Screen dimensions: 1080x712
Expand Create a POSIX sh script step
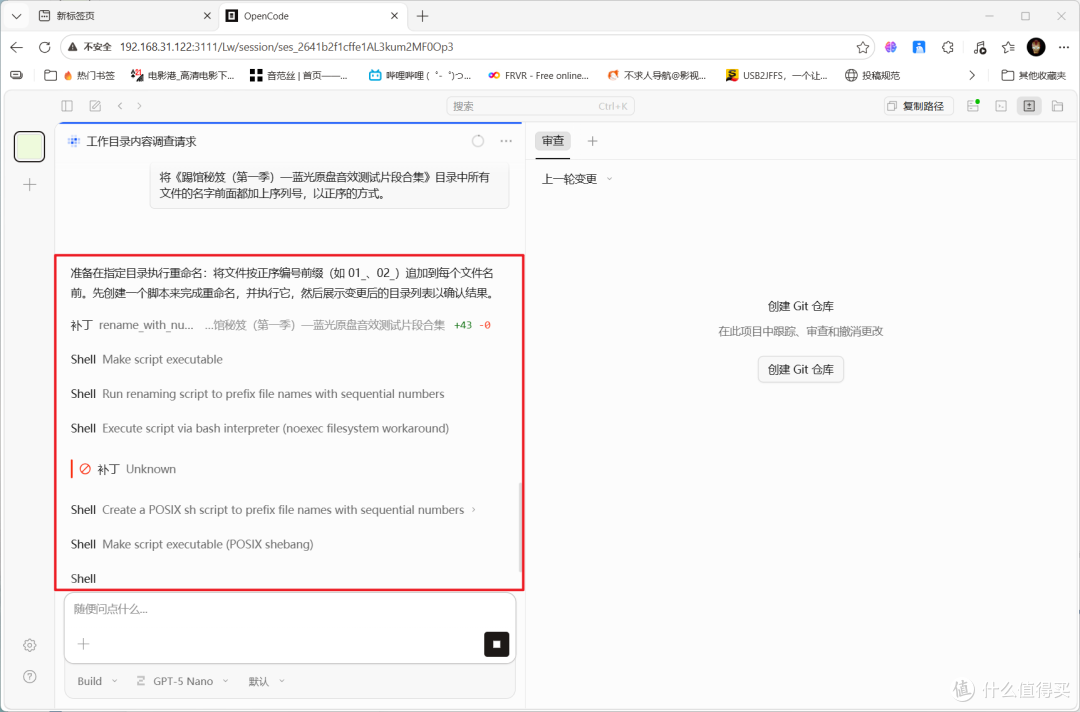273,510
